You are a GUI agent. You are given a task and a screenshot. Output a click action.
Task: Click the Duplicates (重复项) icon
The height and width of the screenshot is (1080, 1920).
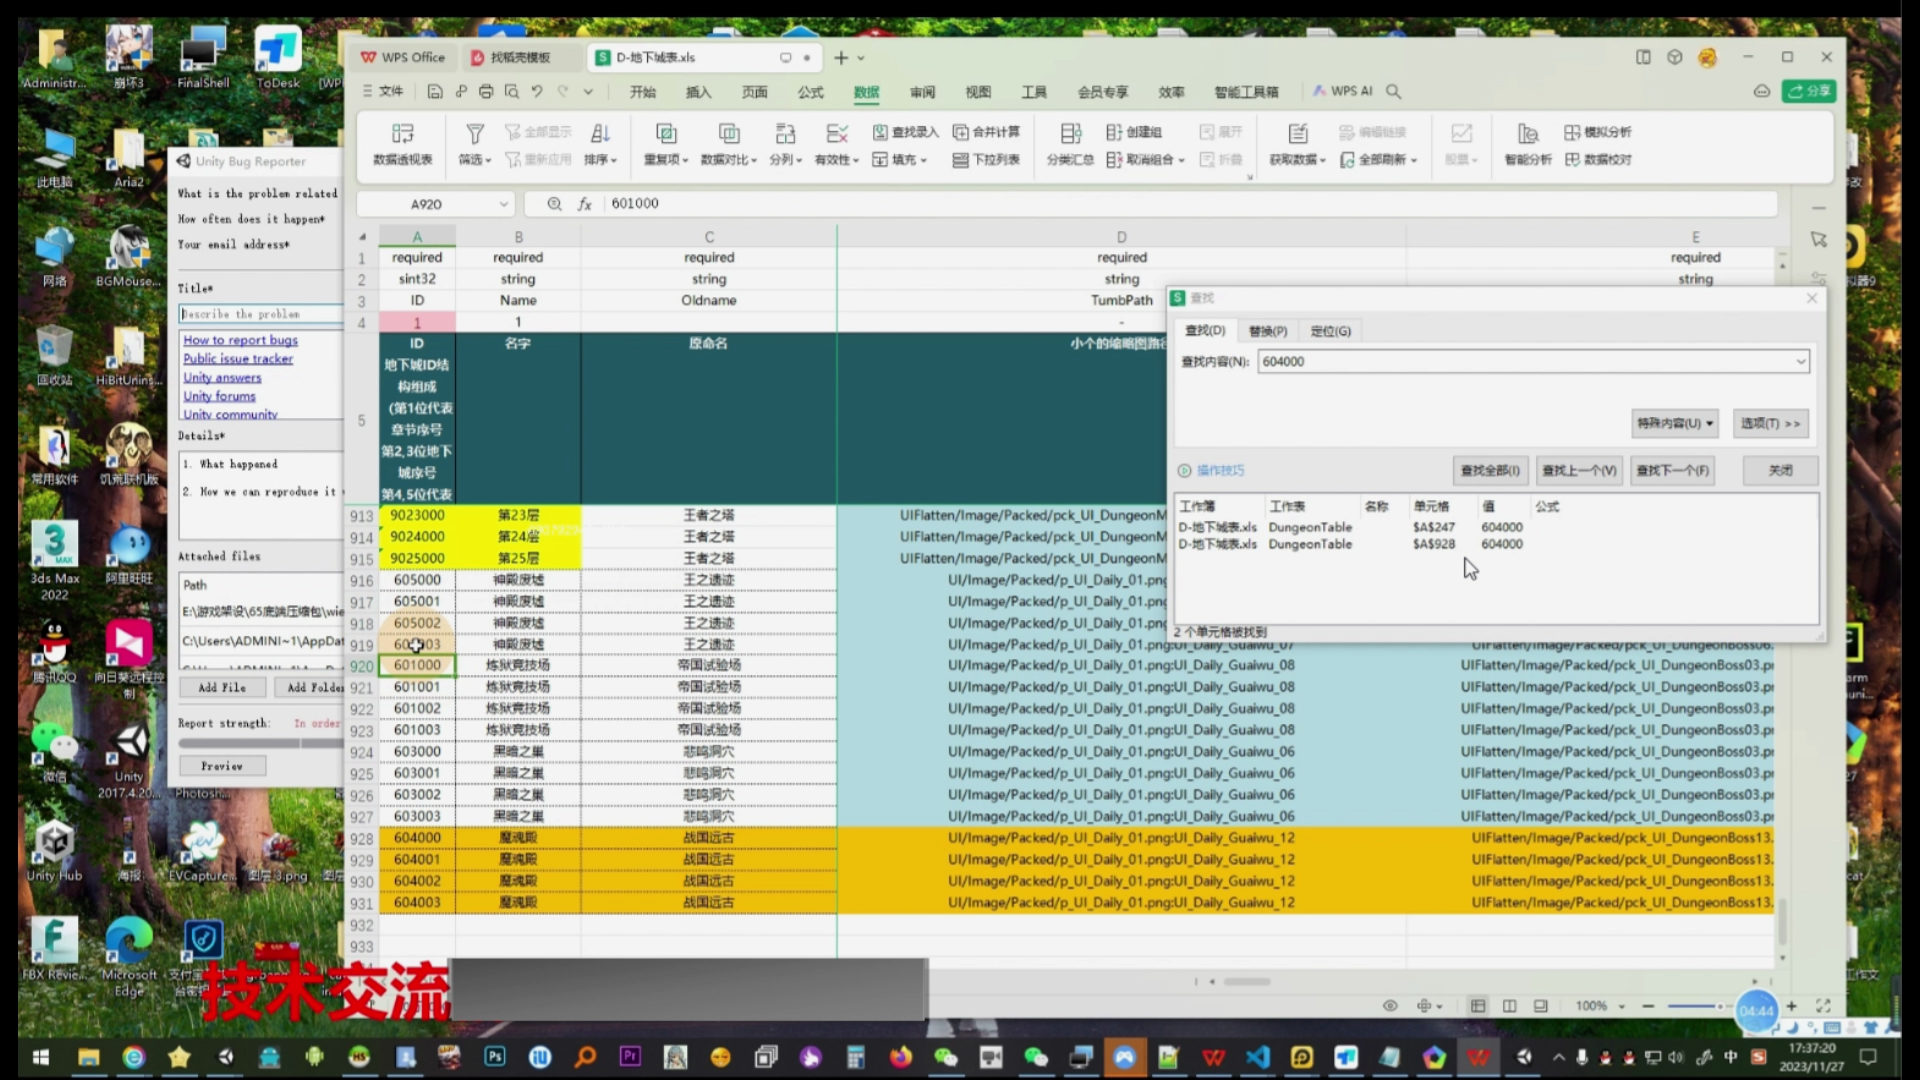pyautogui.click(x=666, y=134)
